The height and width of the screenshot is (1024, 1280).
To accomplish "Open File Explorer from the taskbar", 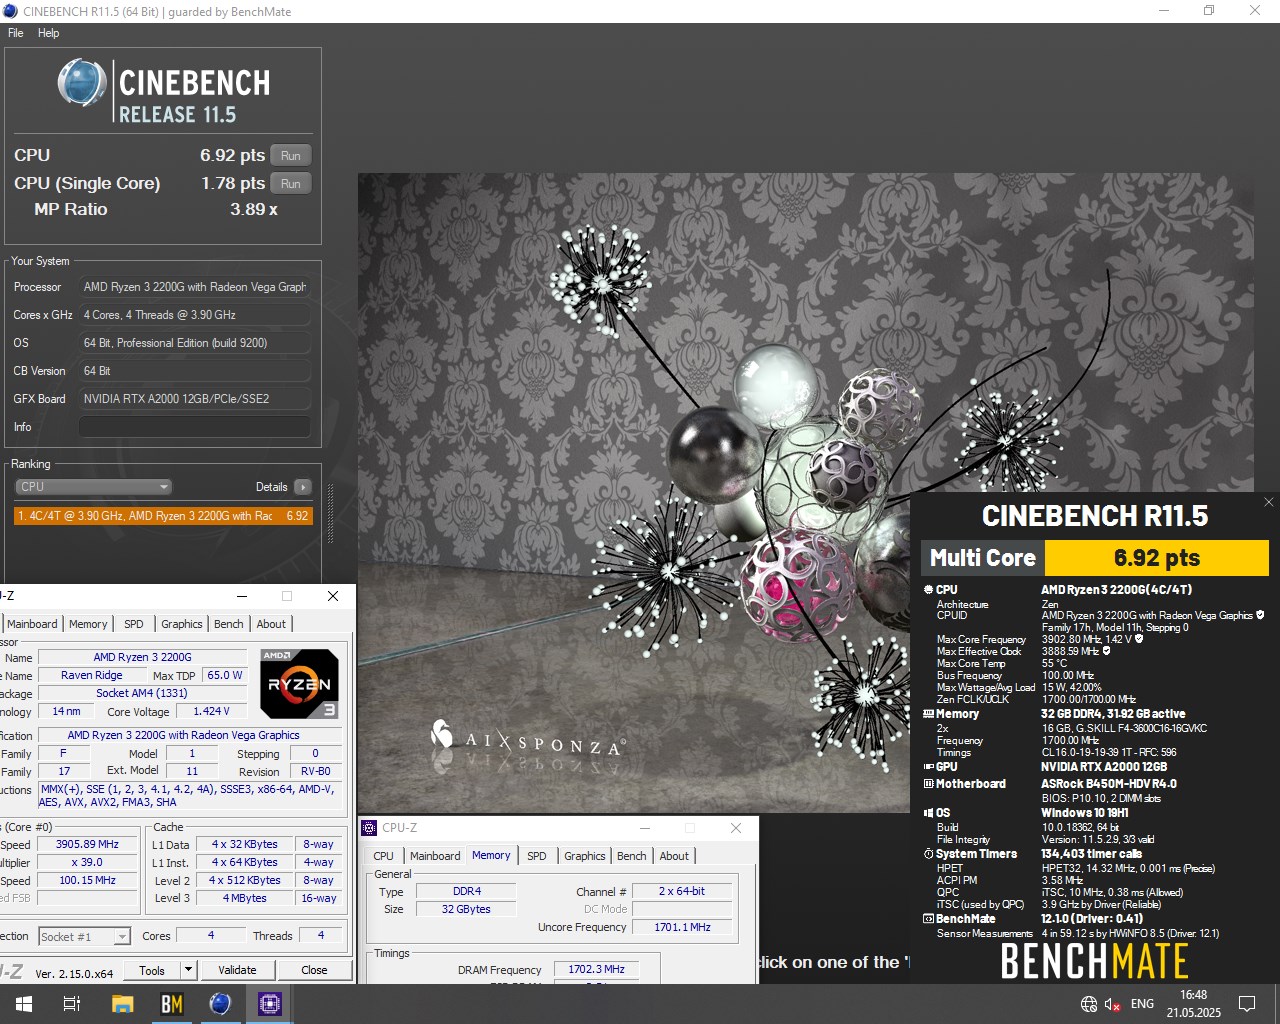I will 122,1004.
